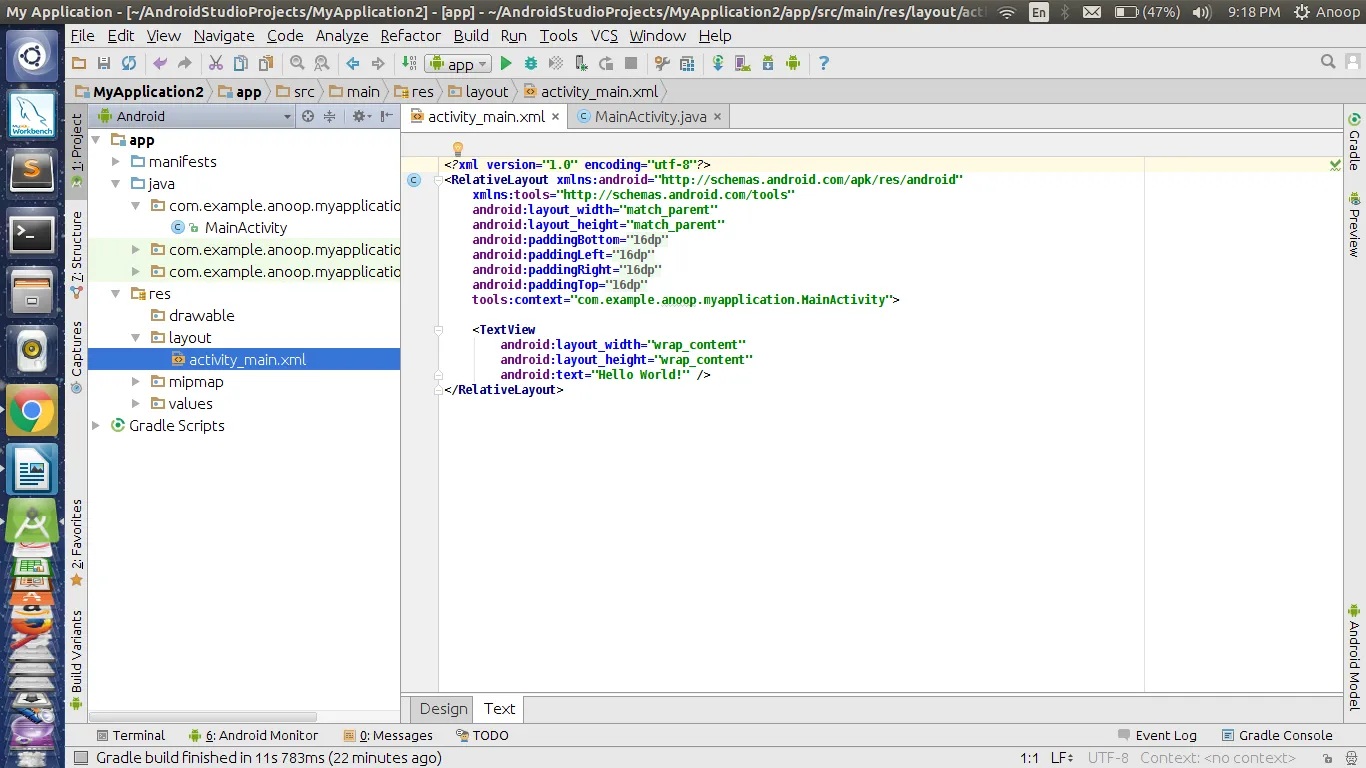Click the Cut scissors icon
Viewport: 1366px width, 768px height.
click(x=215, y=63)
